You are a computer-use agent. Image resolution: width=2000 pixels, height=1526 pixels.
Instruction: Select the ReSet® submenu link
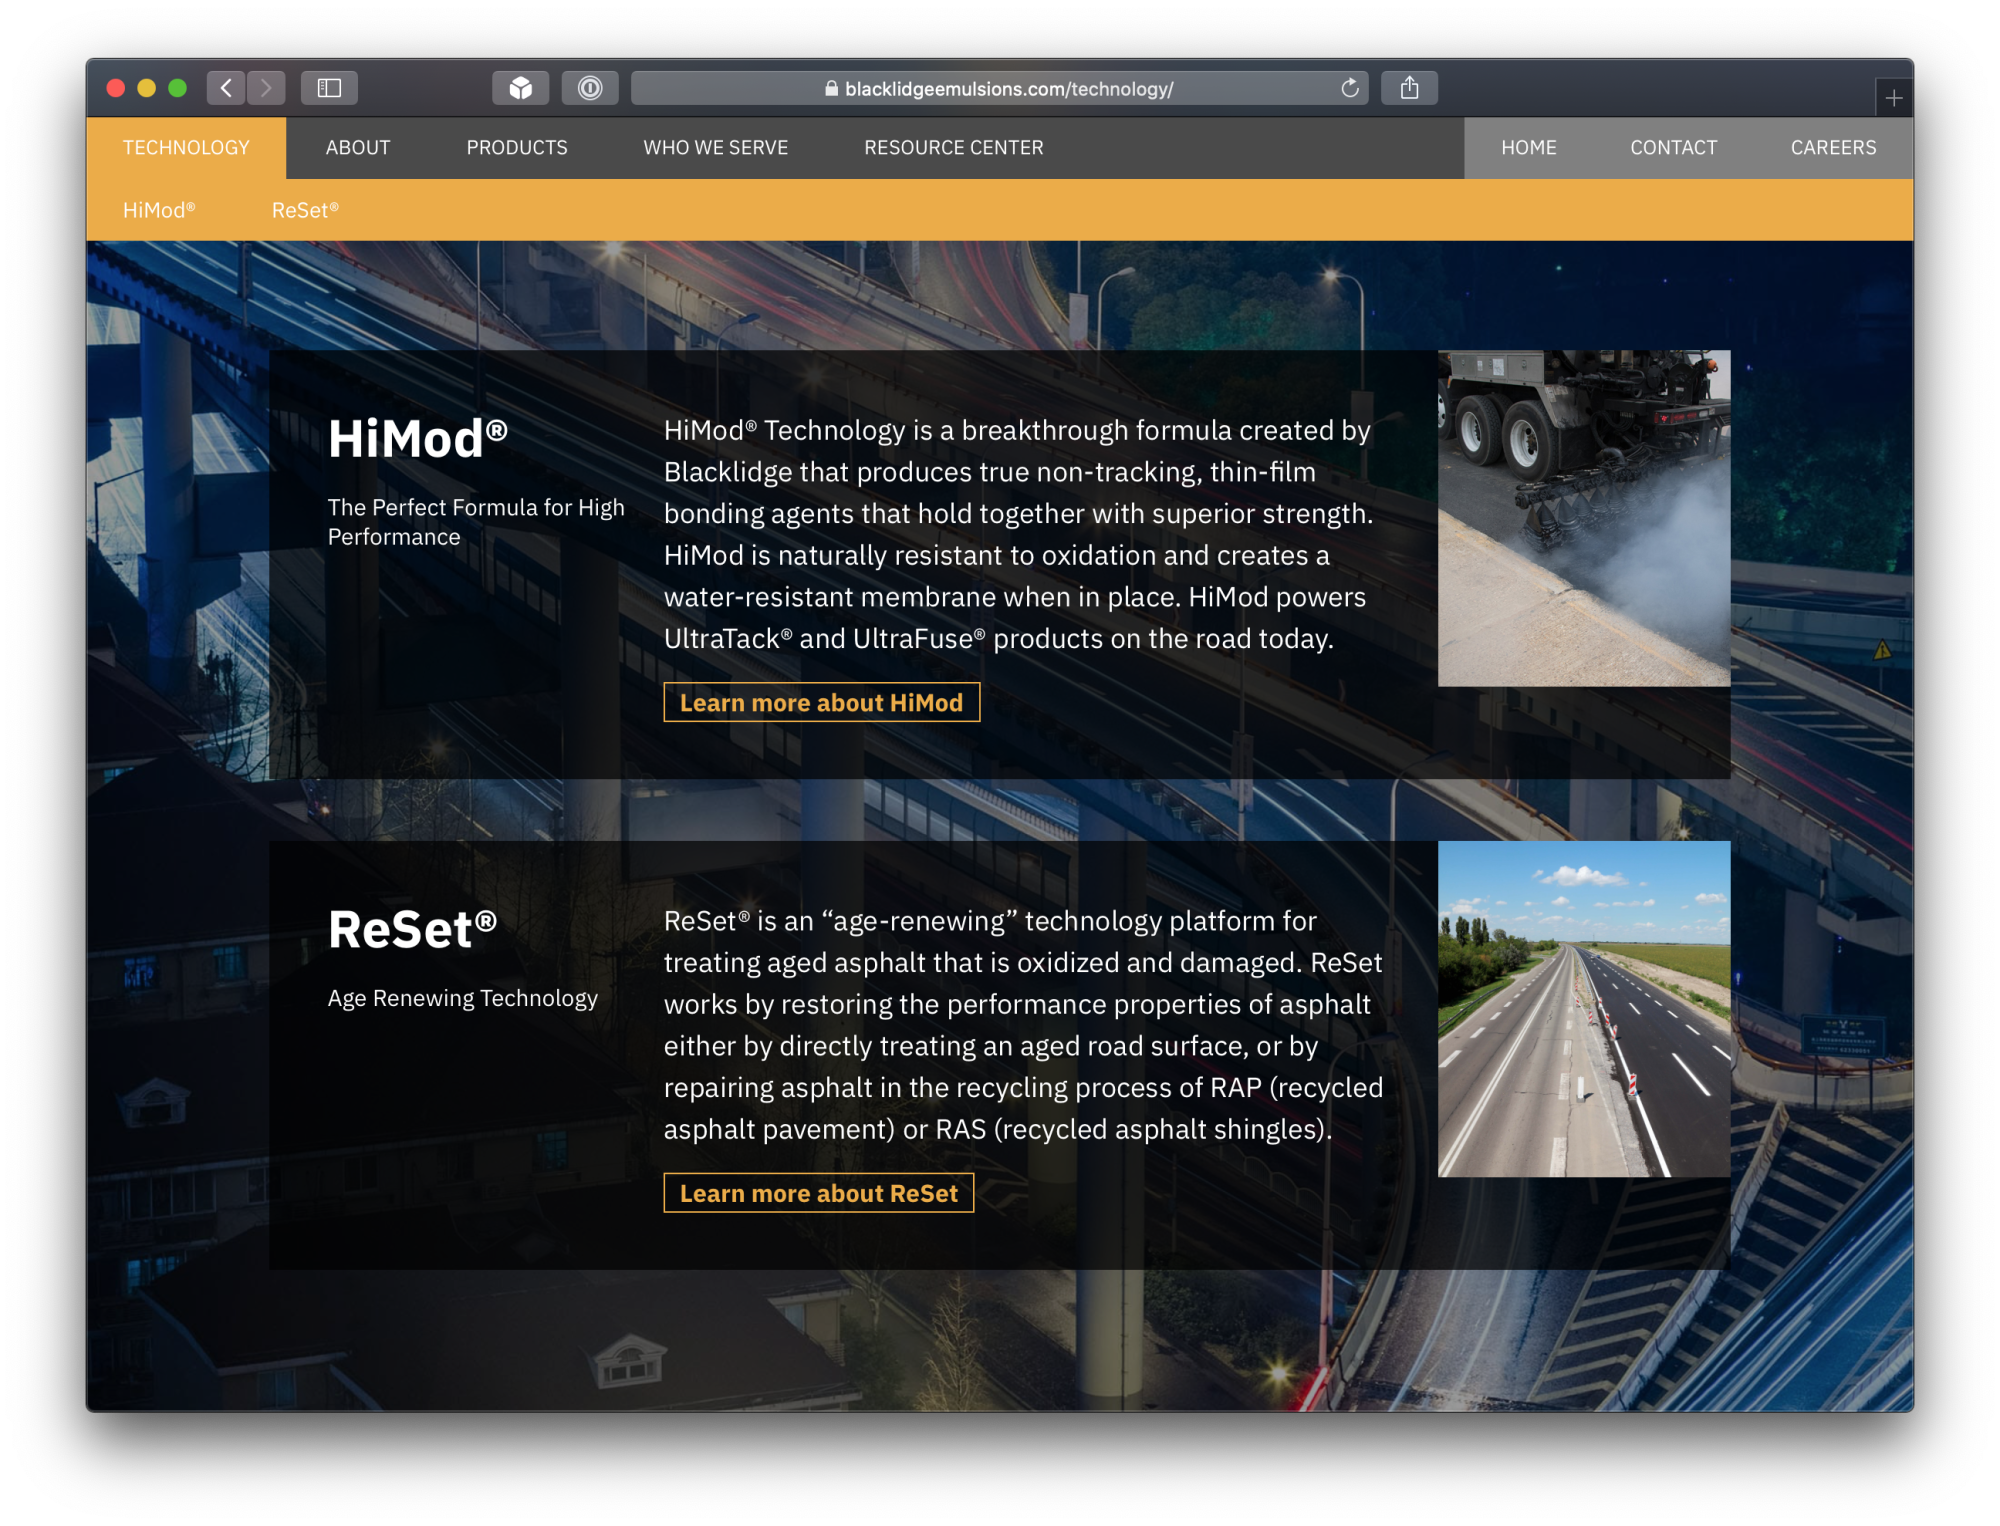point(305,210)
